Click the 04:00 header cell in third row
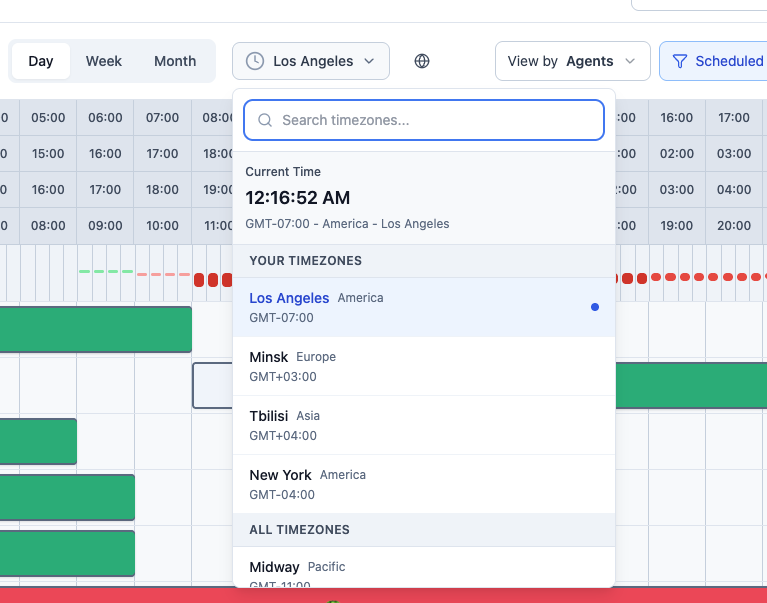This screenshot has height=603, width=767. point(734,189)
